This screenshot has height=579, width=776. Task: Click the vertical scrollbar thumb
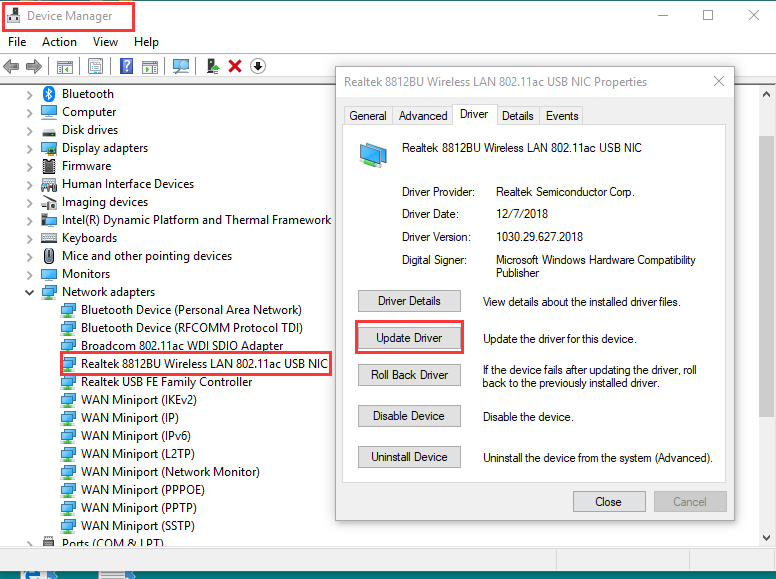(766, 276)
